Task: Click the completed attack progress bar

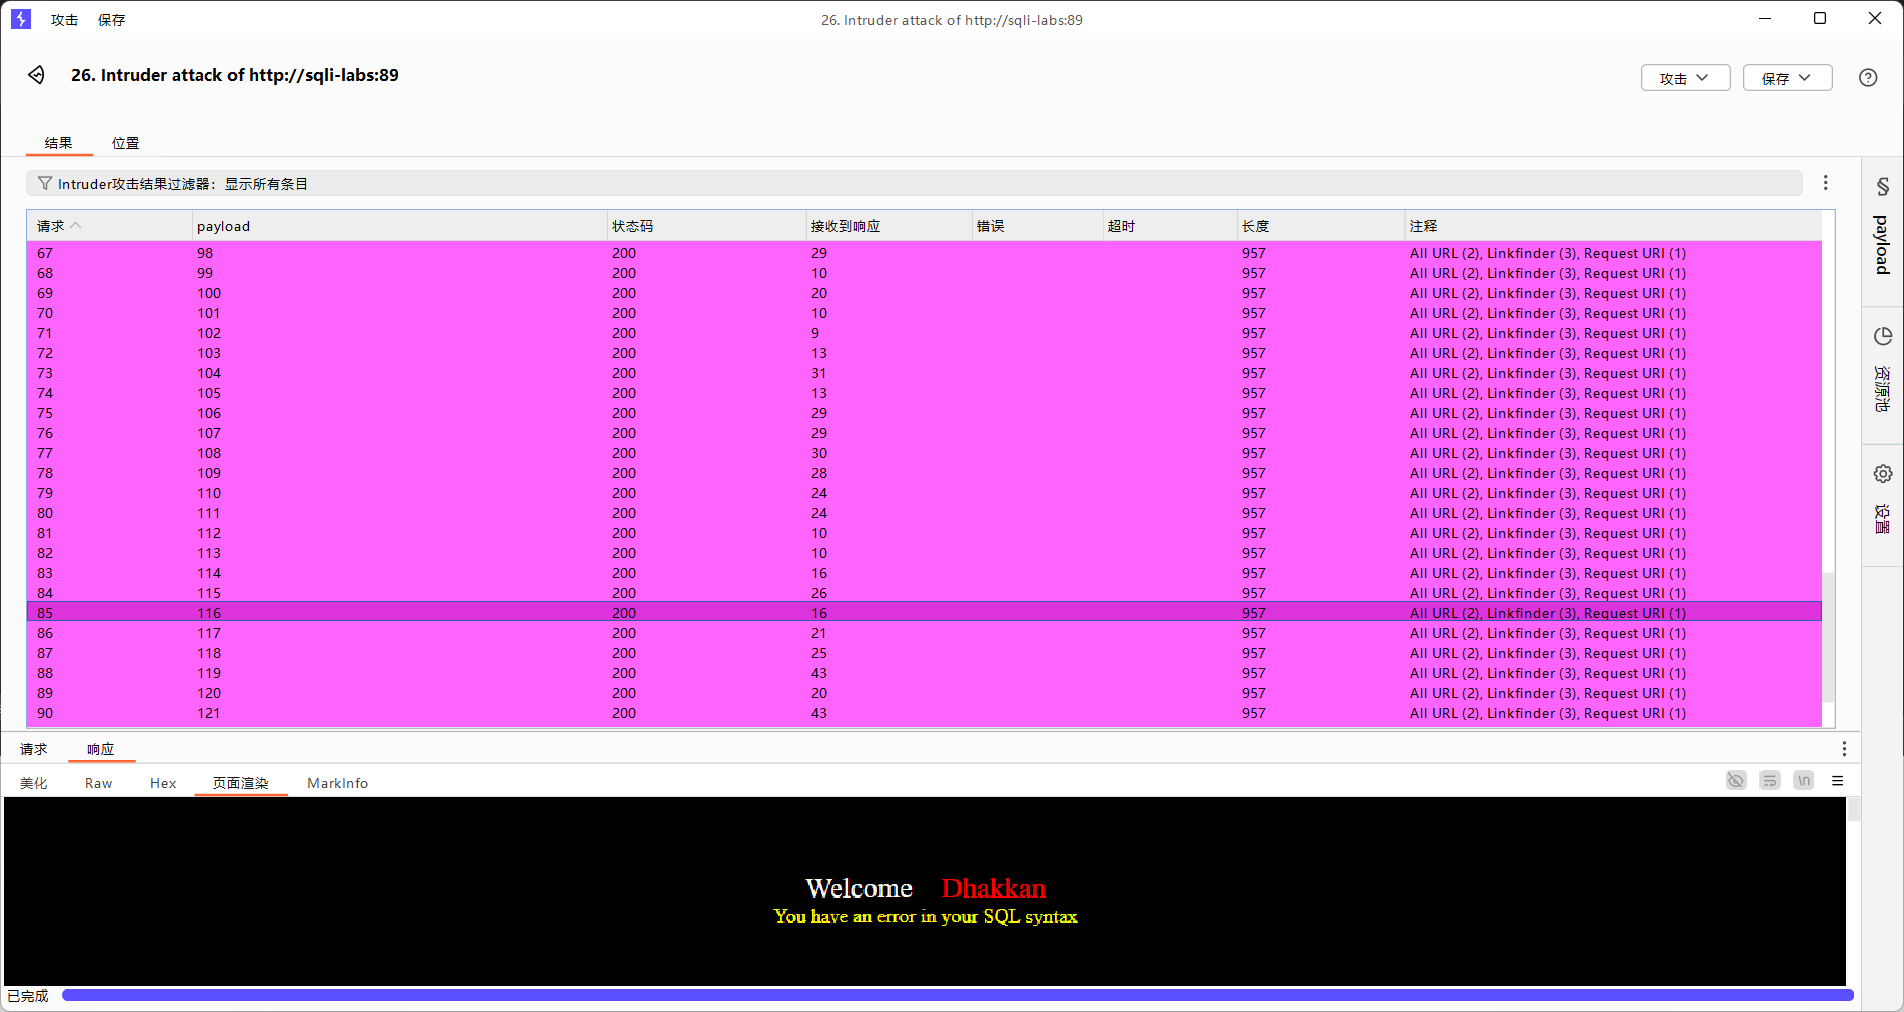Action: (957, 995)
